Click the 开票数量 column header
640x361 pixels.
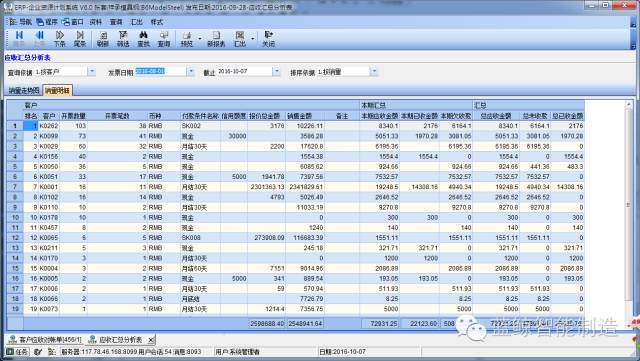73,116
